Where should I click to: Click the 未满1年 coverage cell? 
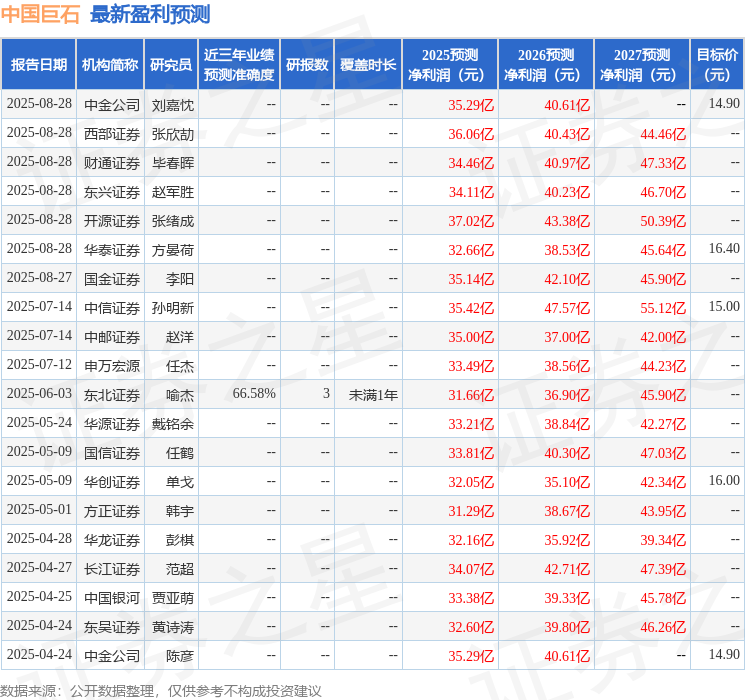click(373, 395)
